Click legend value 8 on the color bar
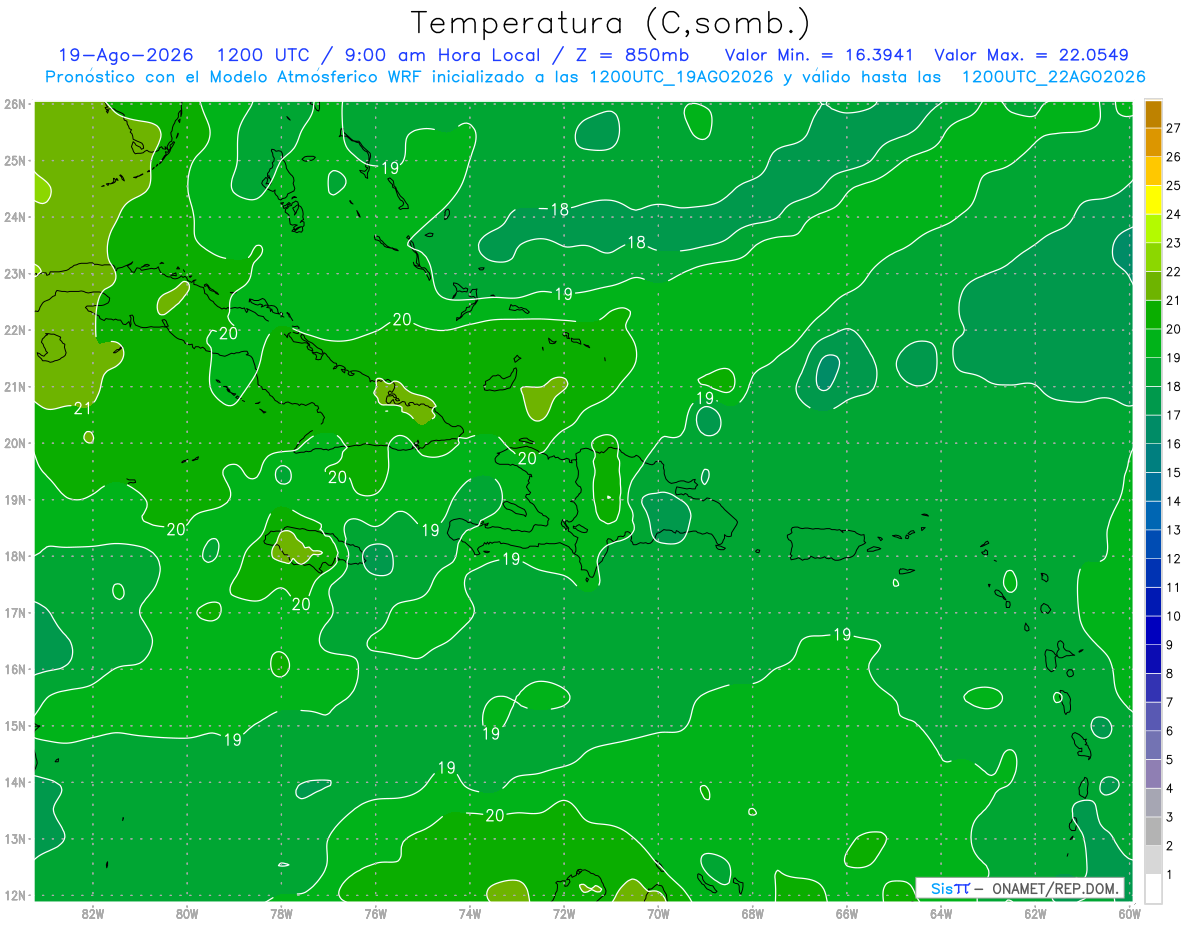This screenshot has width=1200, height=927. [x=1170, y=673]
